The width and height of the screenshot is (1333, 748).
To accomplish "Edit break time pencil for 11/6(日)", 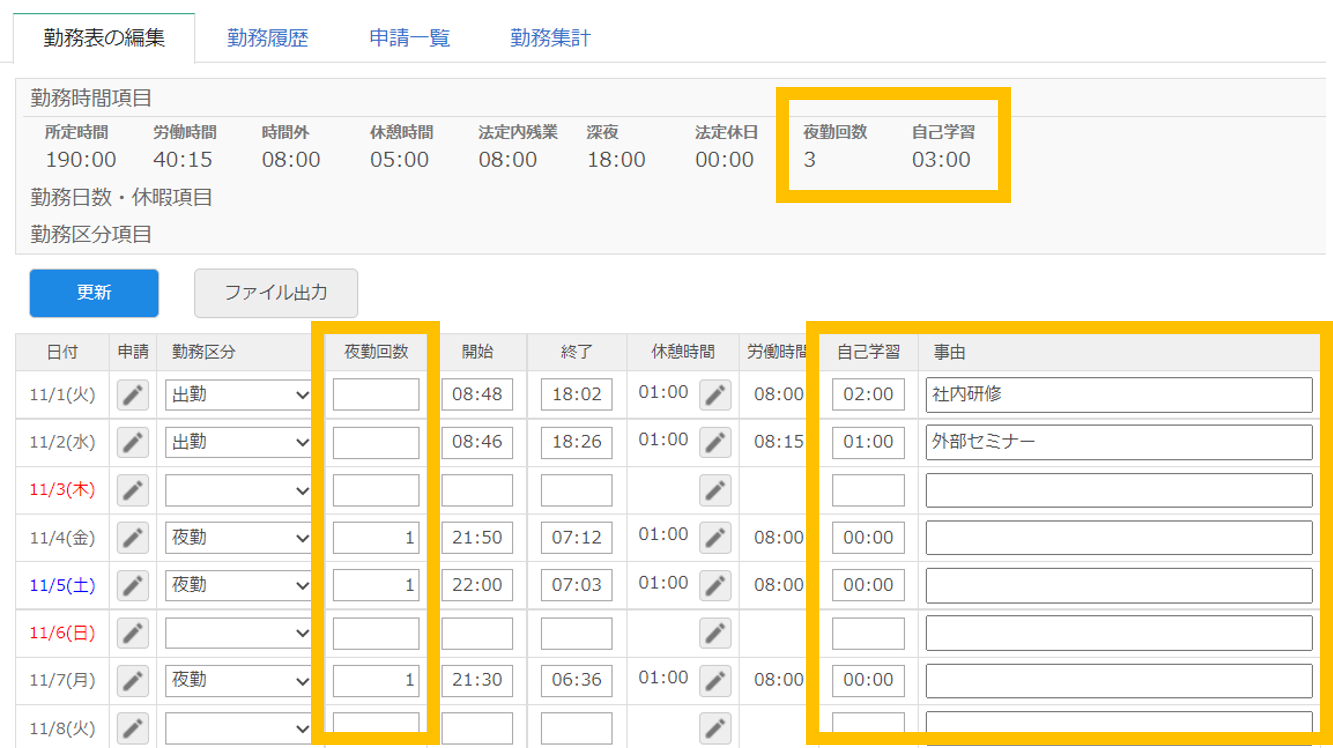I will (x=714, y=633).
